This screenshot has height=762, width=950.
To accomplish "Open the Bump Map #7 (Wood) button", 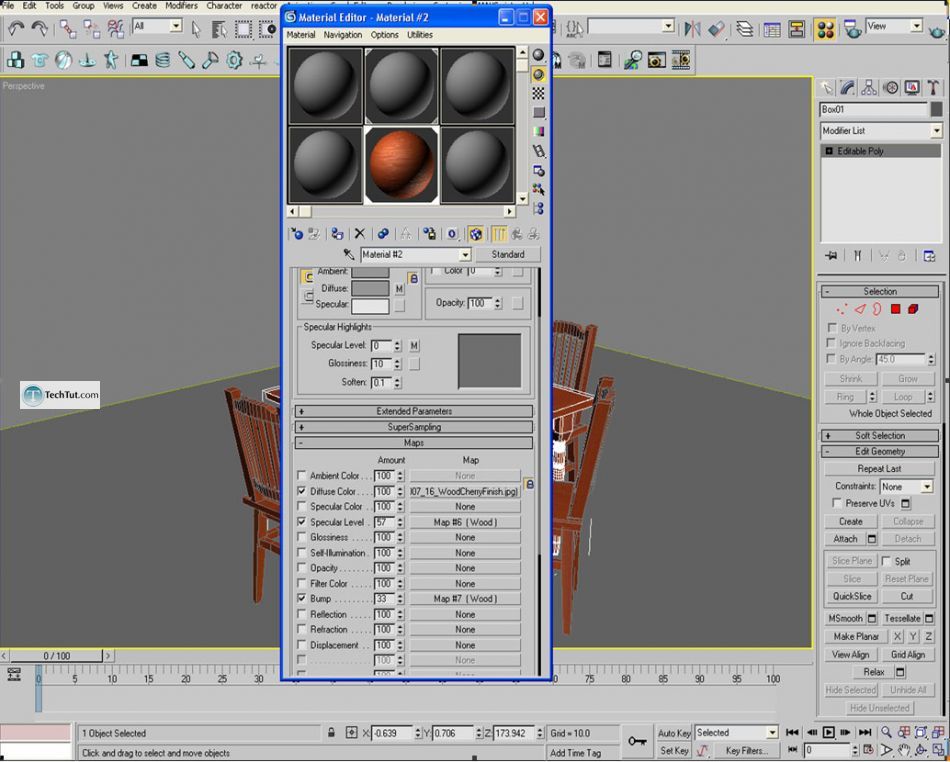I will (465, 598).
